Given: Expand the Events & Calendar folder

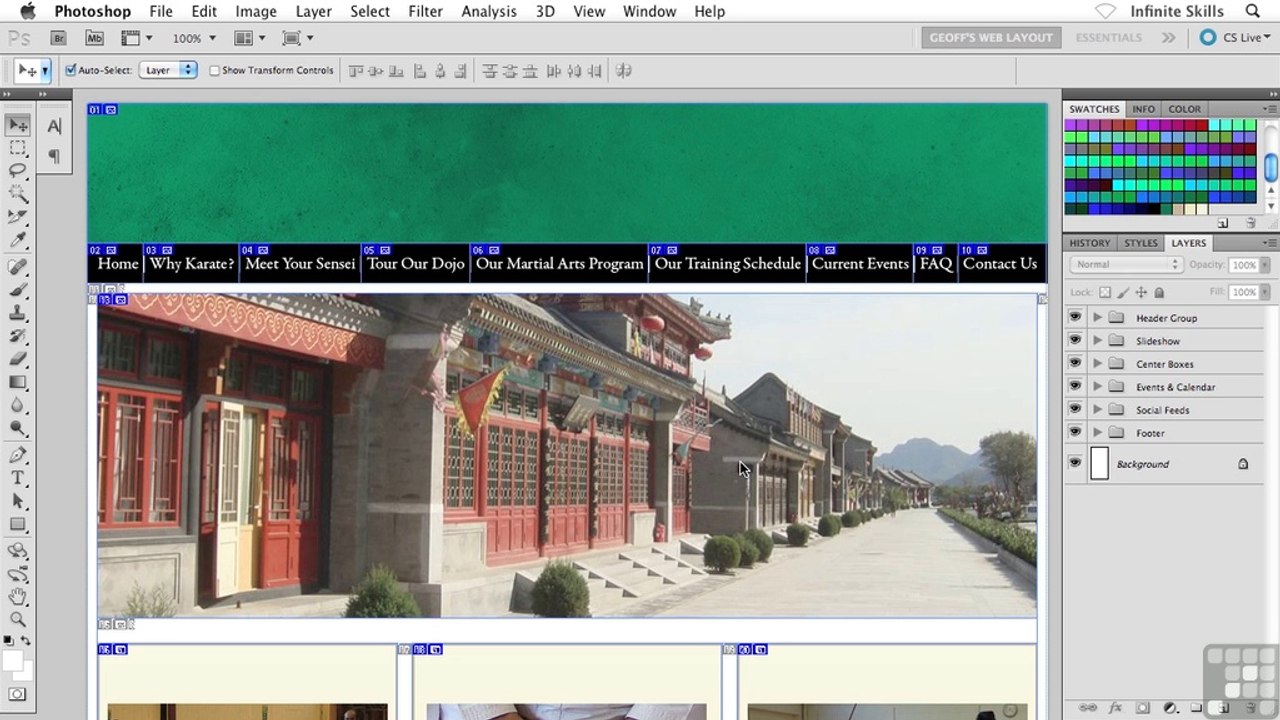Looking at the screenshot, I should pos(1098,387).
